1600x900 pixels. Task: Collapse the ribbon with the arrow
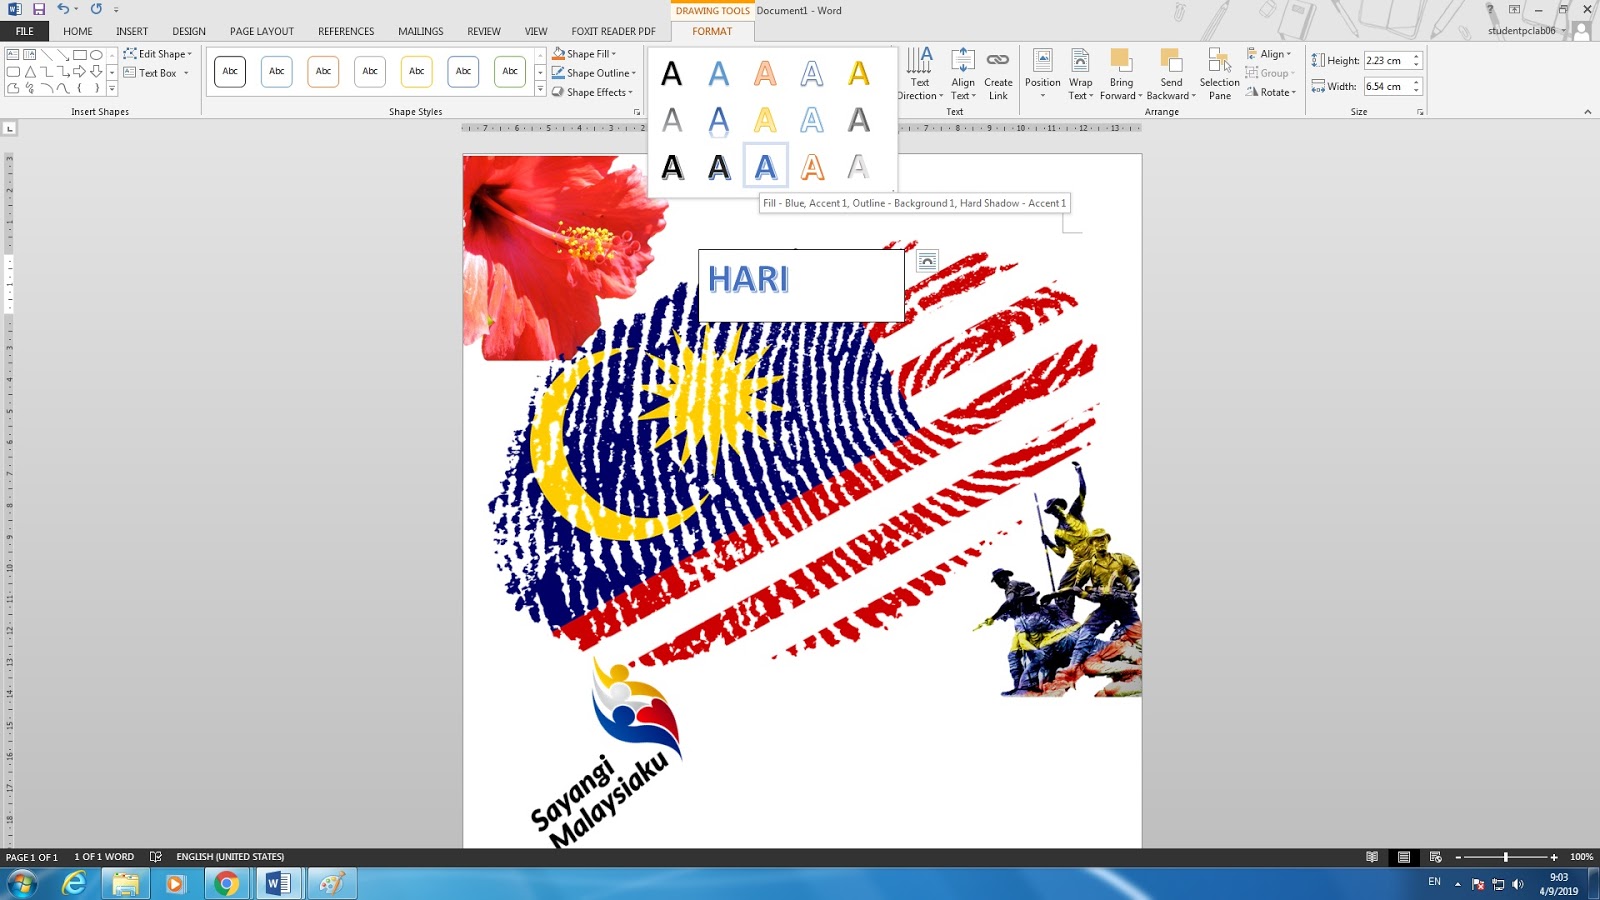pos(1587,112)
